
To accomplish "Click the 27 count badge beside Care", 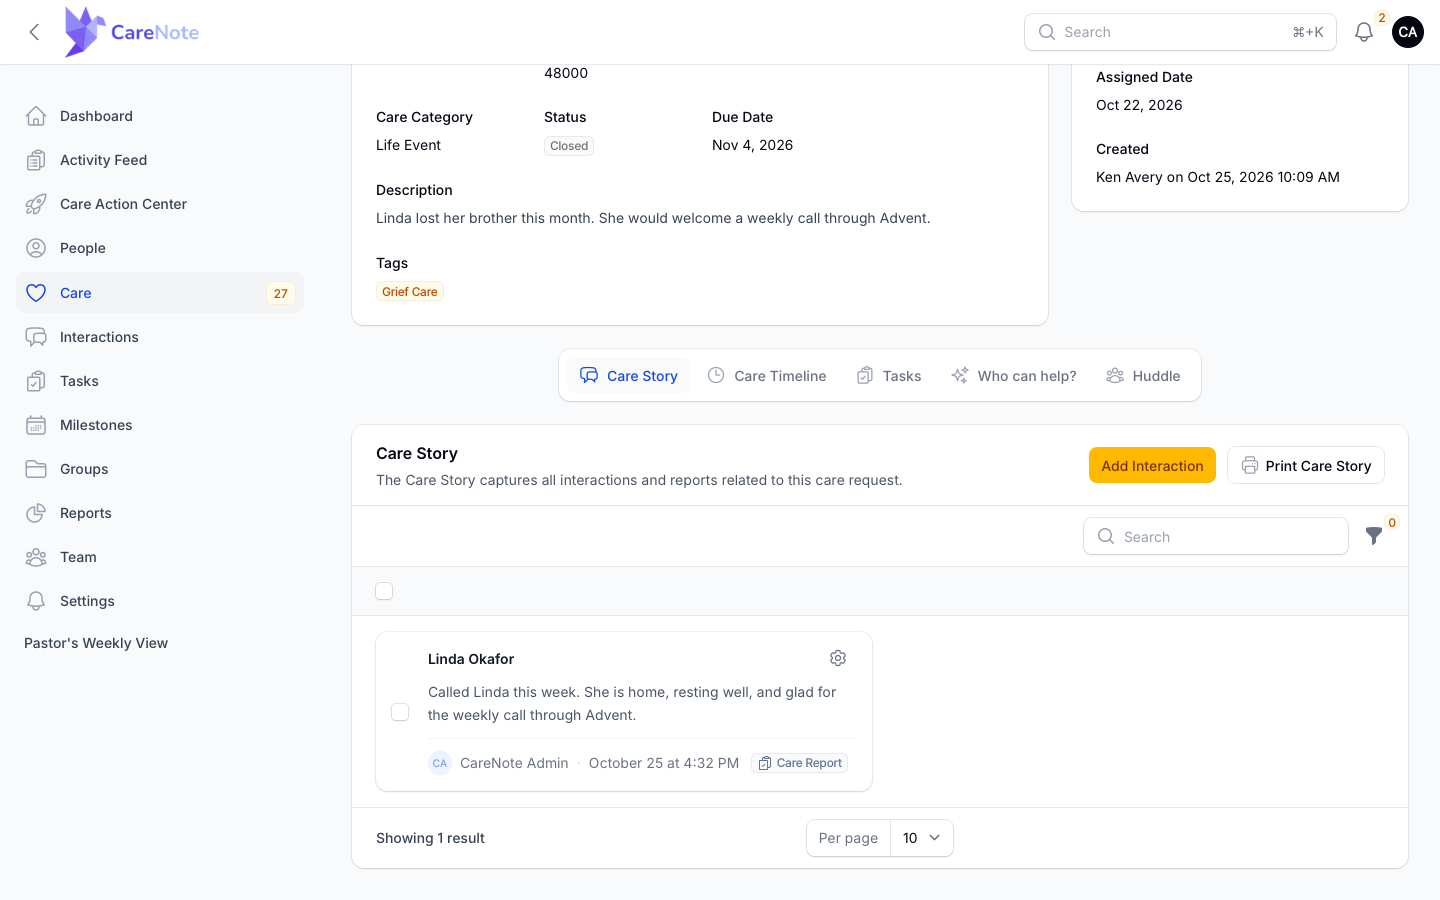I will [281, 293].
